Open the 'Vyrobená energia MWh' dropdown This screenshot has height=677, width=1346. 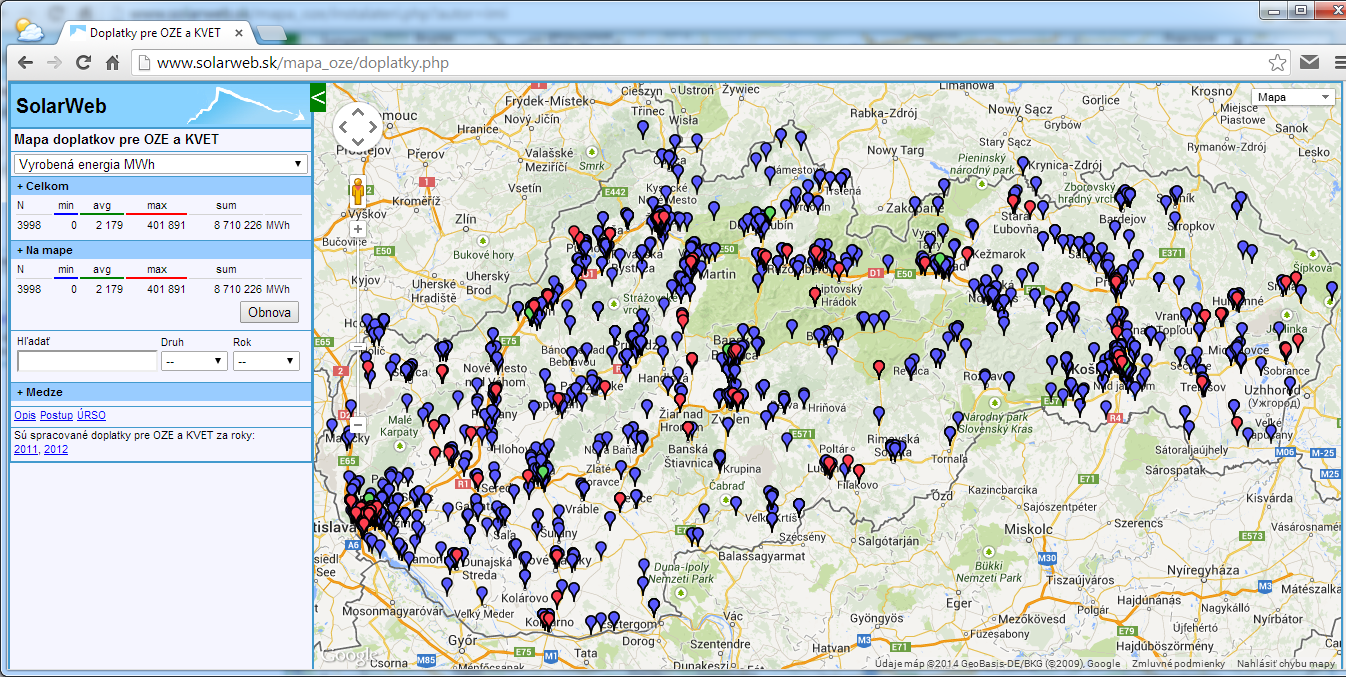pyautogui.click(x=160, y=164)
